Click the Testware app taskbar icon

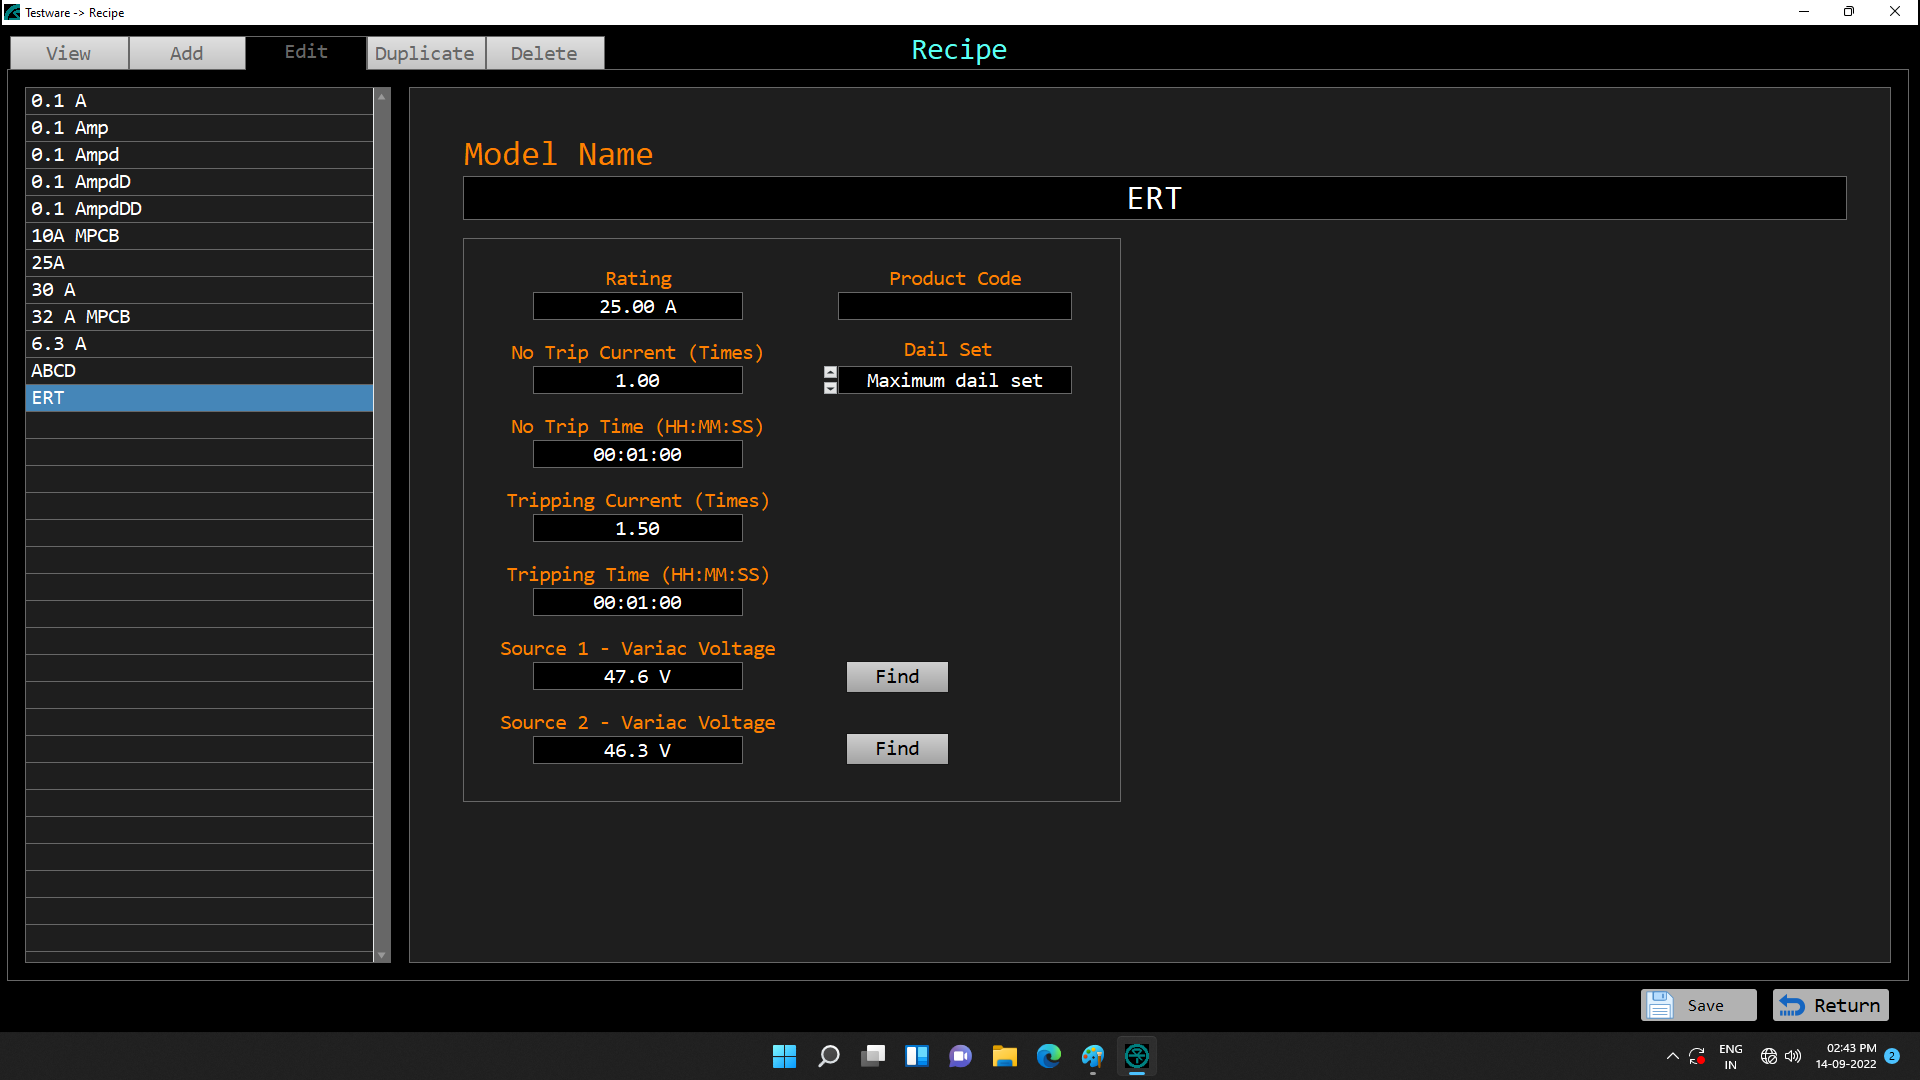point(1137,1056)
